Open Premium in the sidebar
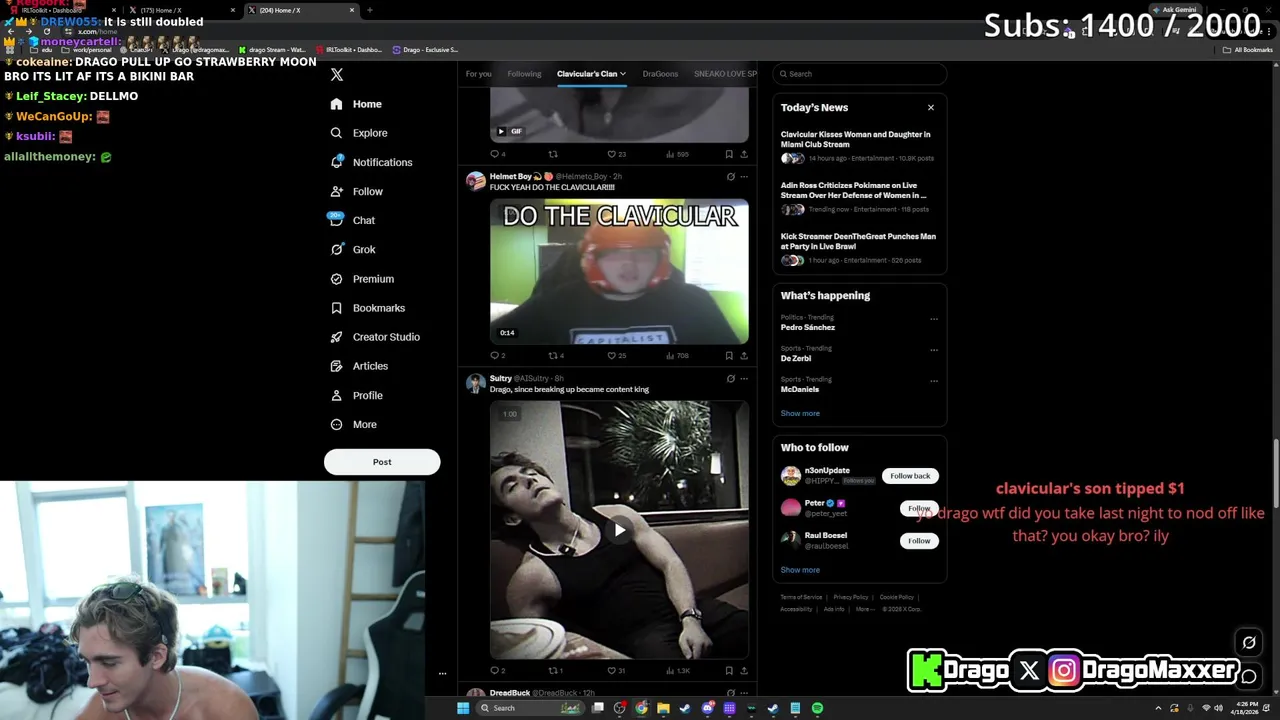This screenshot has width=1280, height=720. [361, 279]
